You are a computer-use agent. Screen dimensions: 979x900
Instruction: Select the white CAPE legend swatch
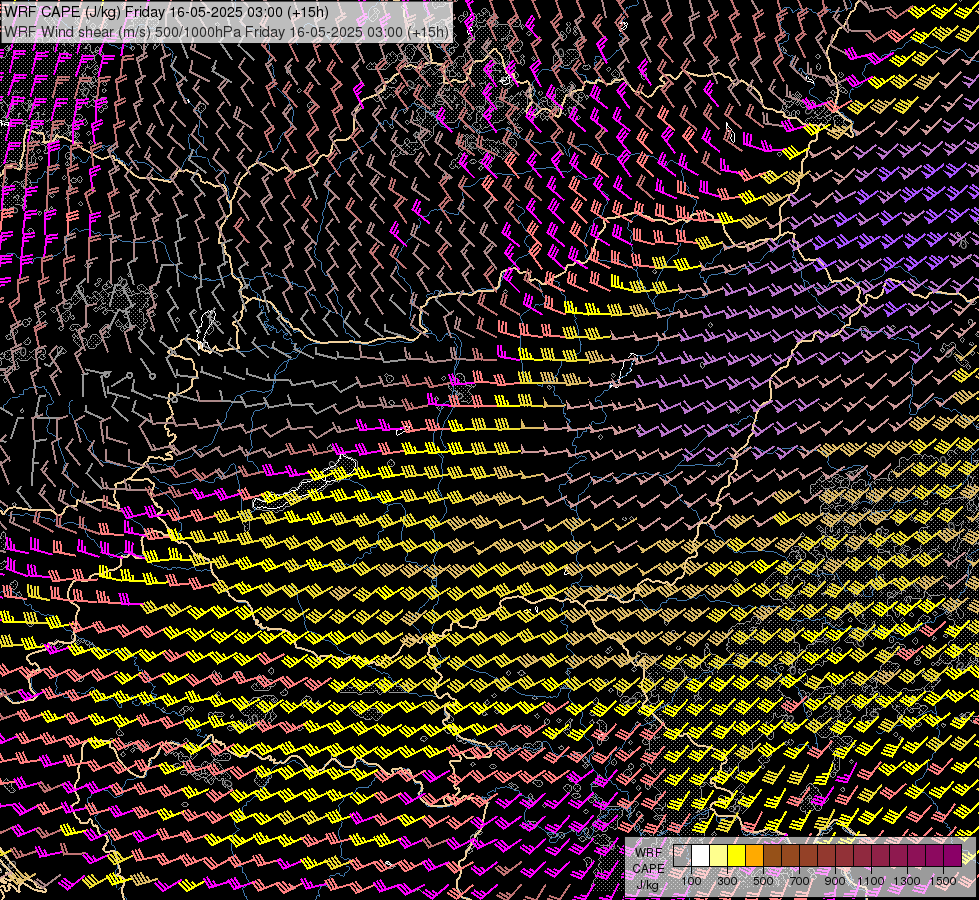701,856
